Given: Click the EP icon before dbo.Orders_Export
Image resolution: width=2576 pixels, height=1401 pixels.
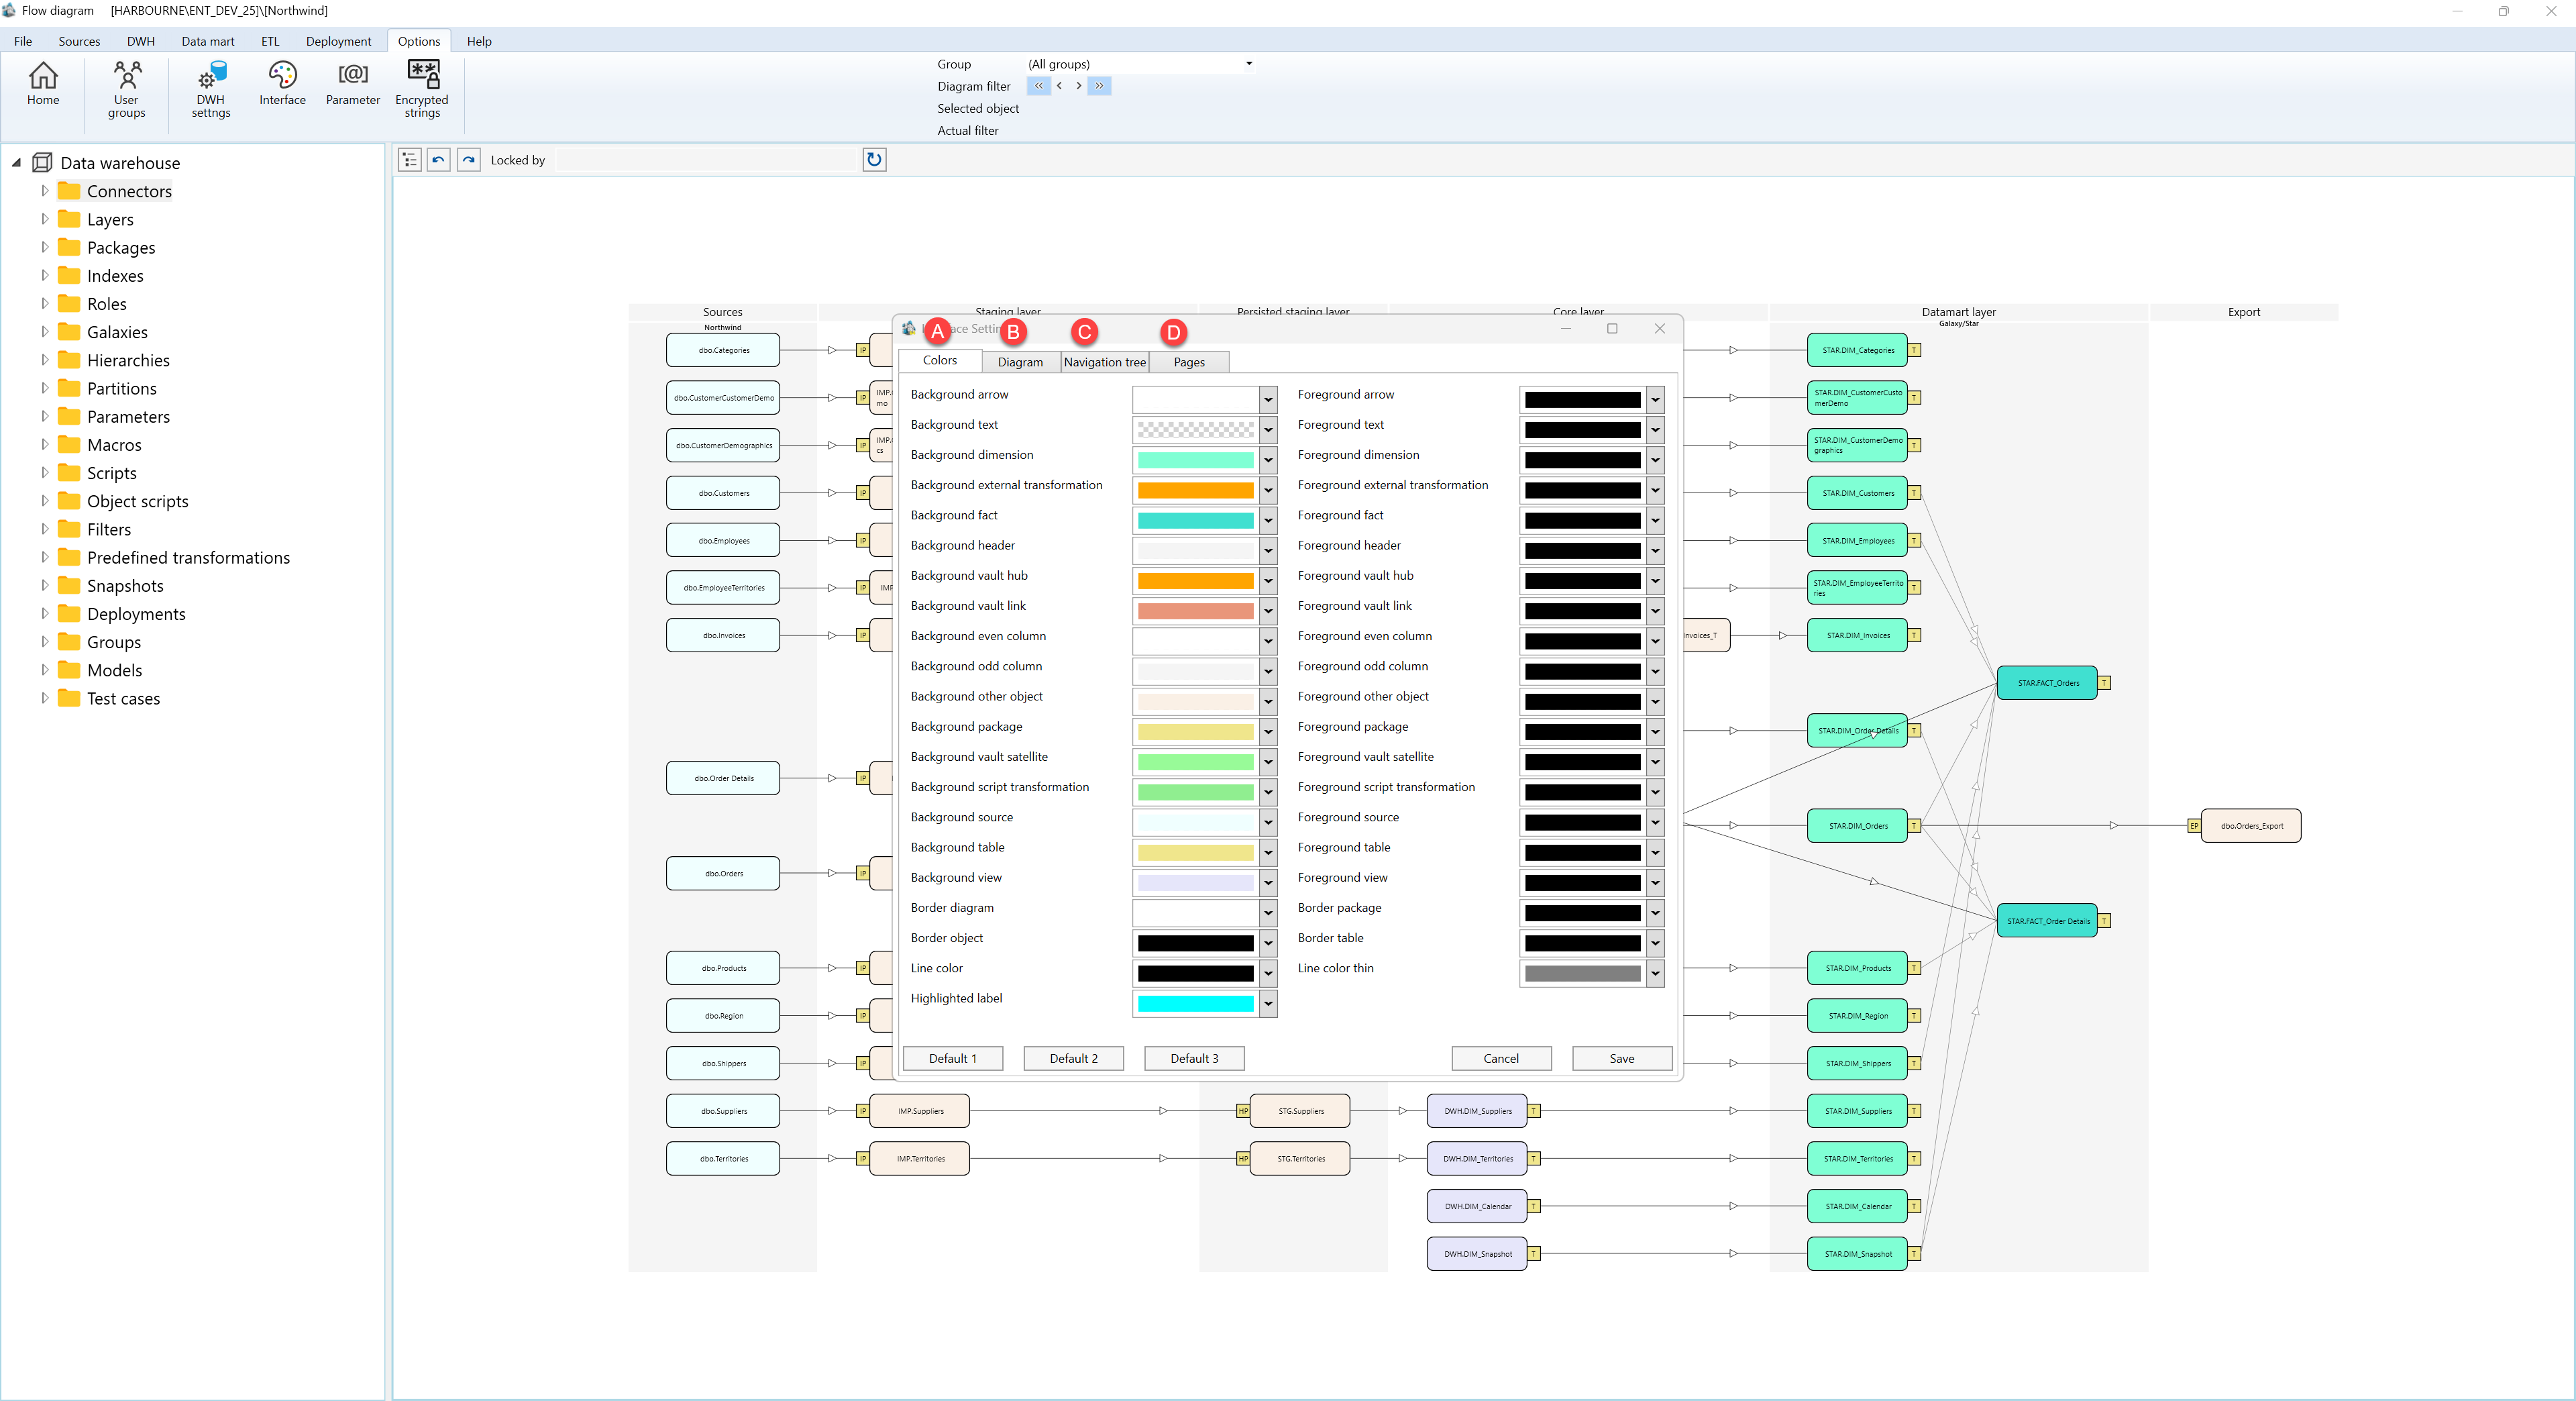Looking at the screenshot, I should pos(2194,826).
